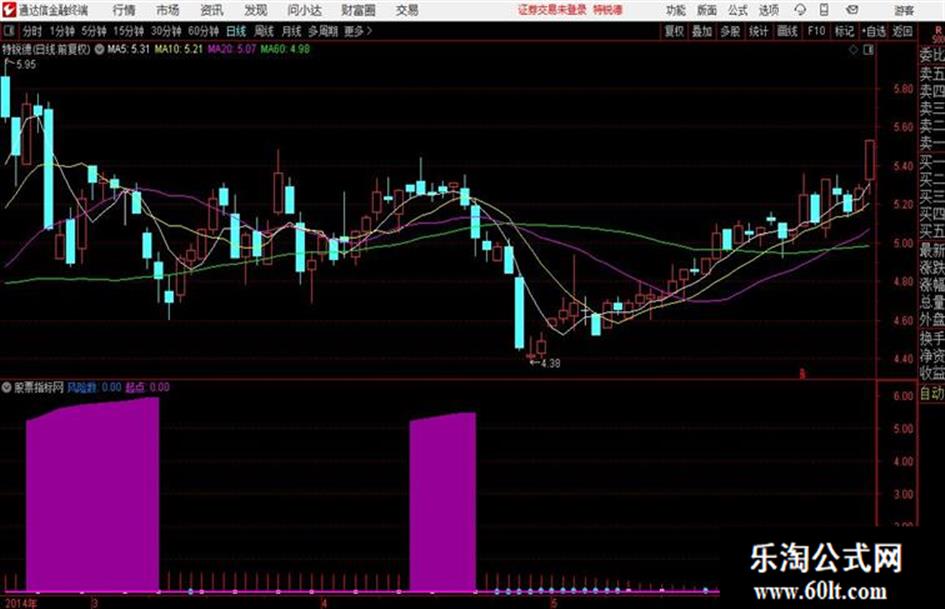The image size is (945, 609).
Task: Click the 2014年 date label on the time axis
Action: (21, 602)
